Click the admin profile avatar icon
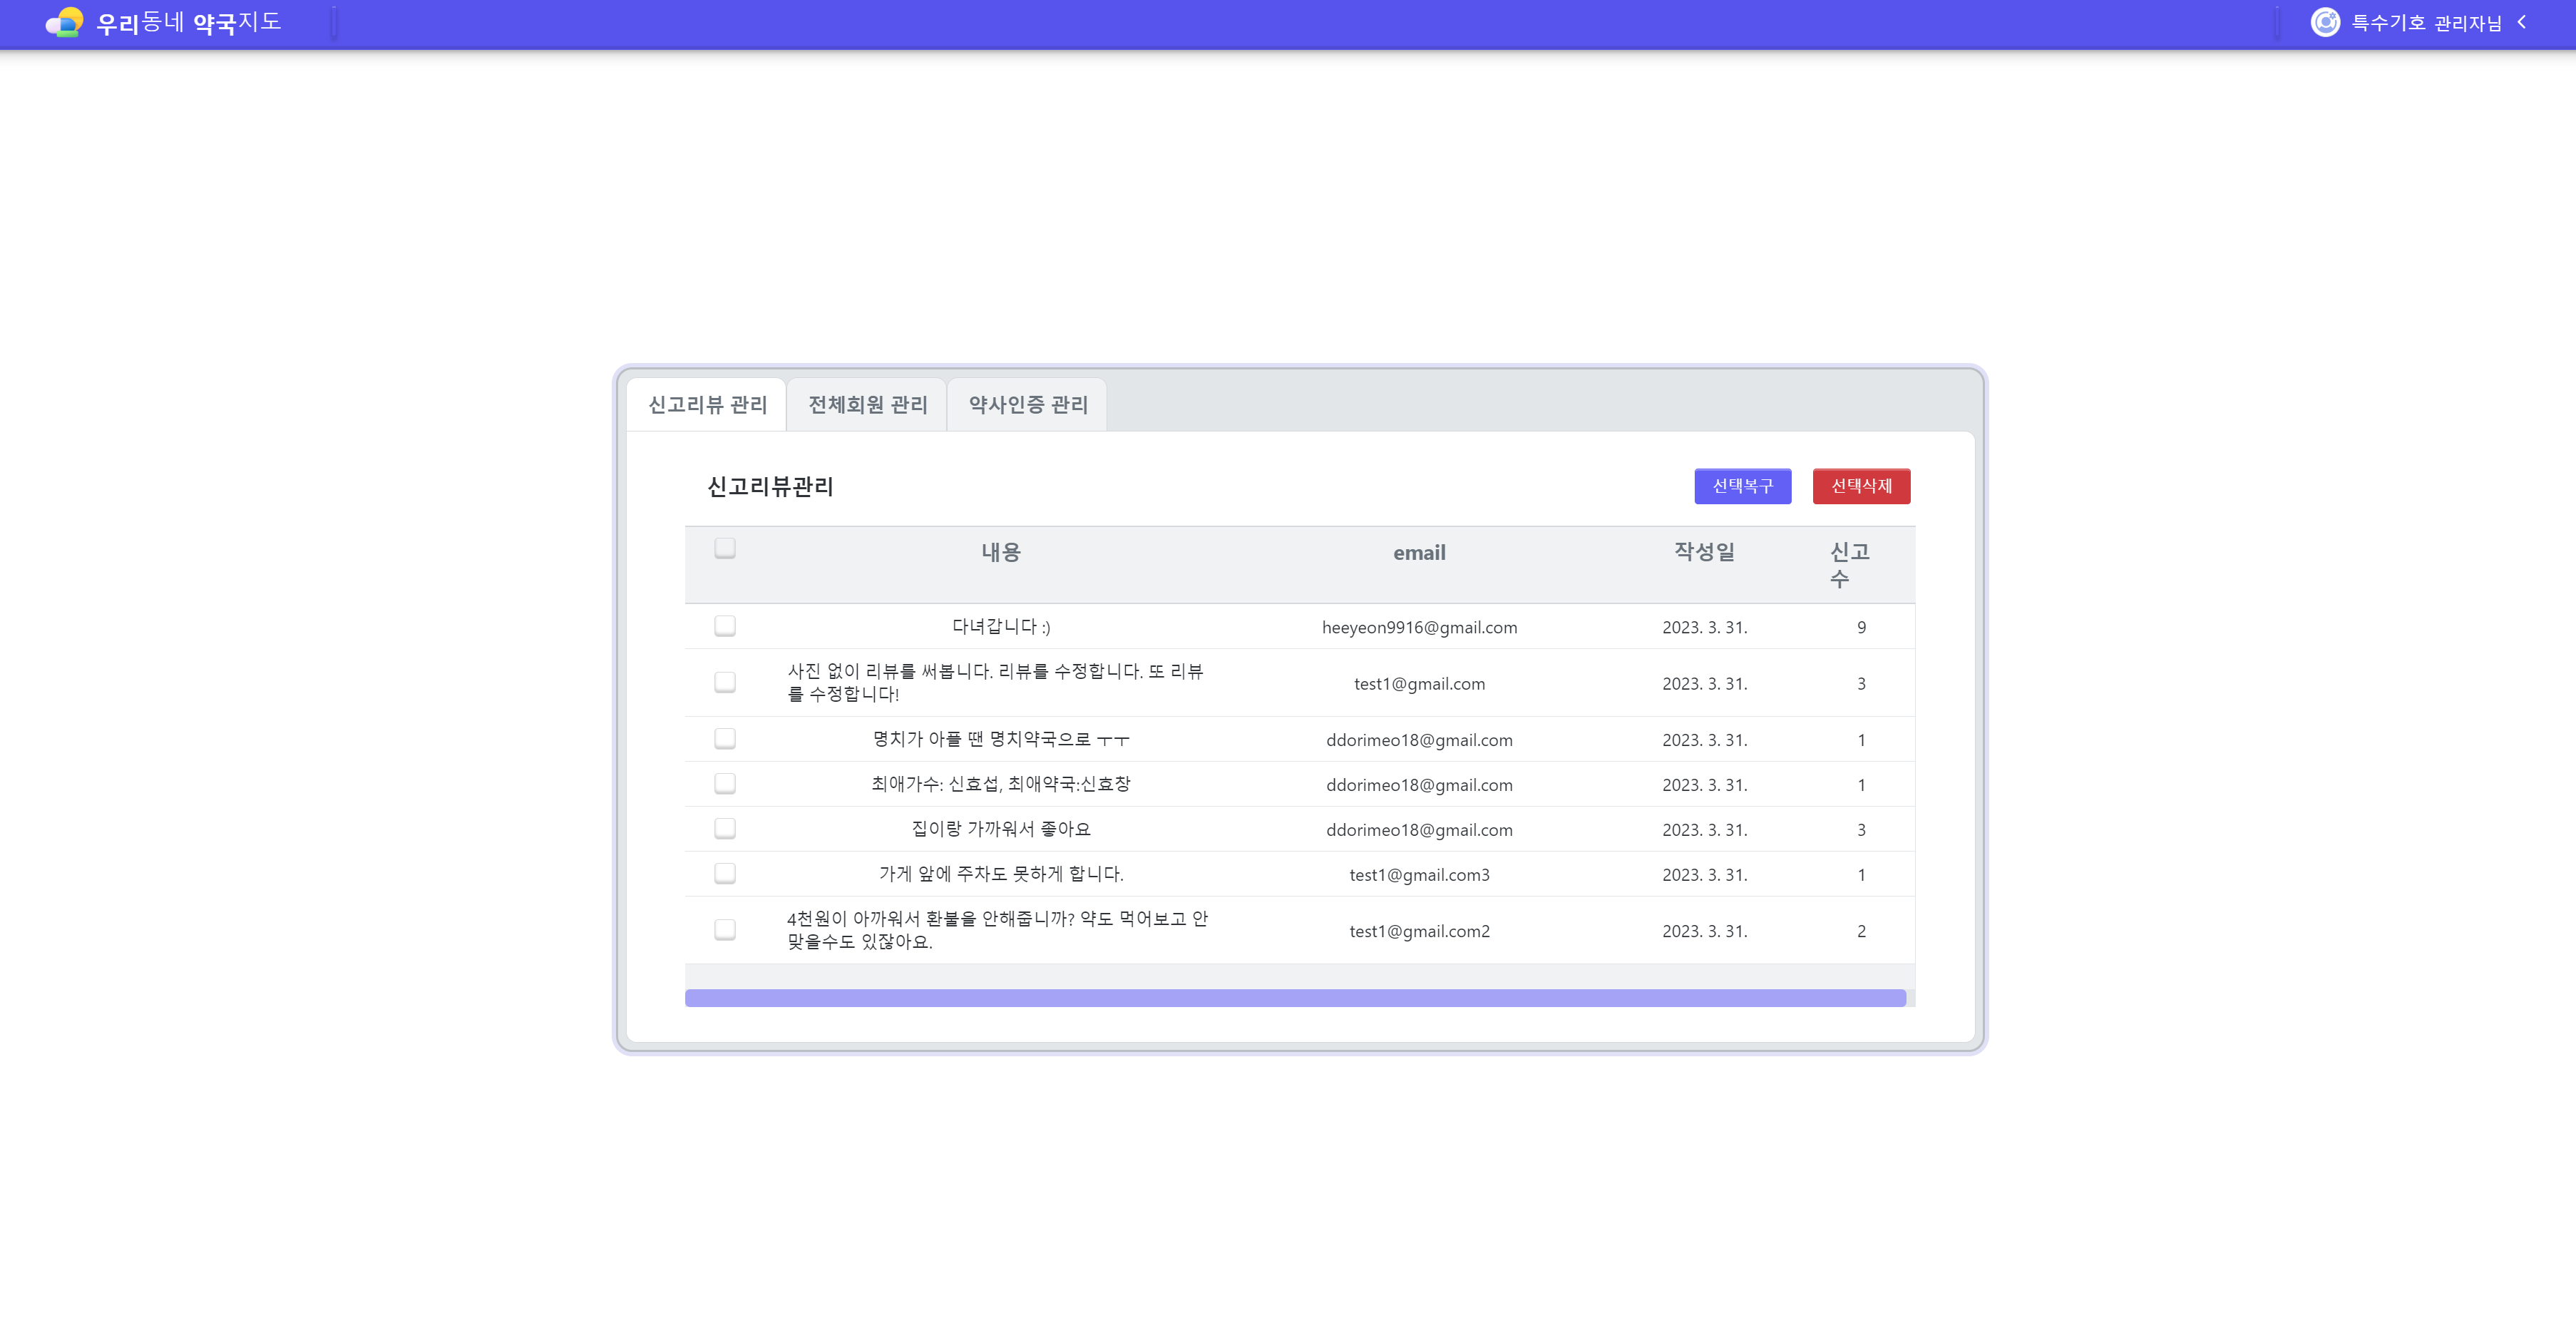This screenshot has width=2576, height=1338. point(2325,22)
